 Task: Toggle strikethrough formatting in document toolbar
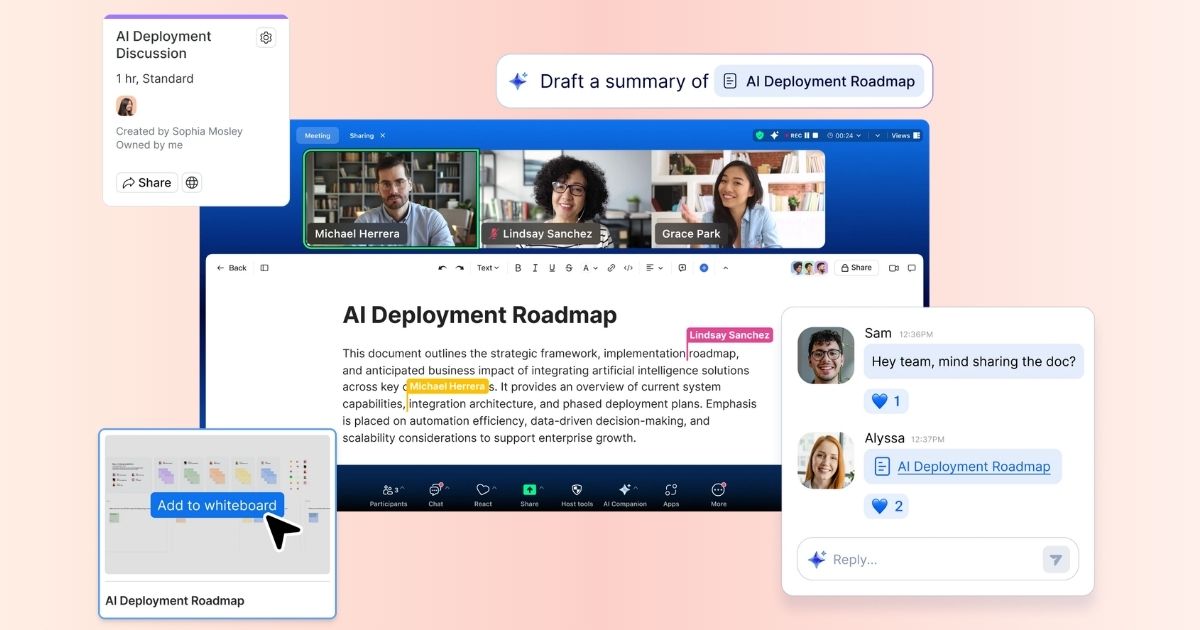tap(569, 268)
